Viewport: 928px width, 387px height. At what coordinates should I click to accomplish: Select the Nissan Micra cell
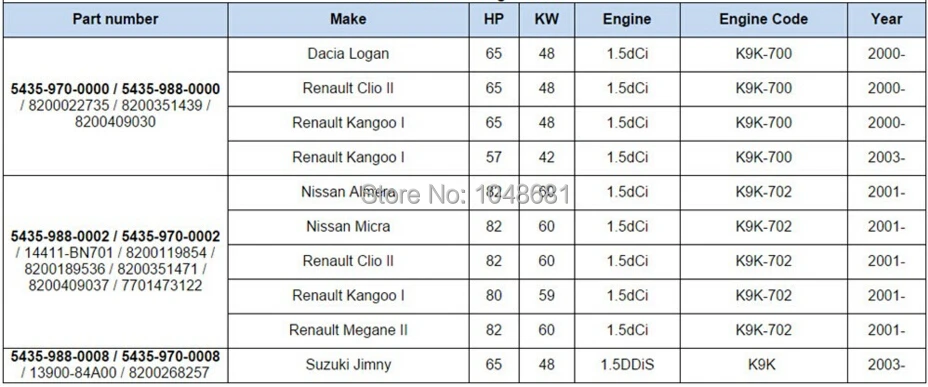click(348, 227)
